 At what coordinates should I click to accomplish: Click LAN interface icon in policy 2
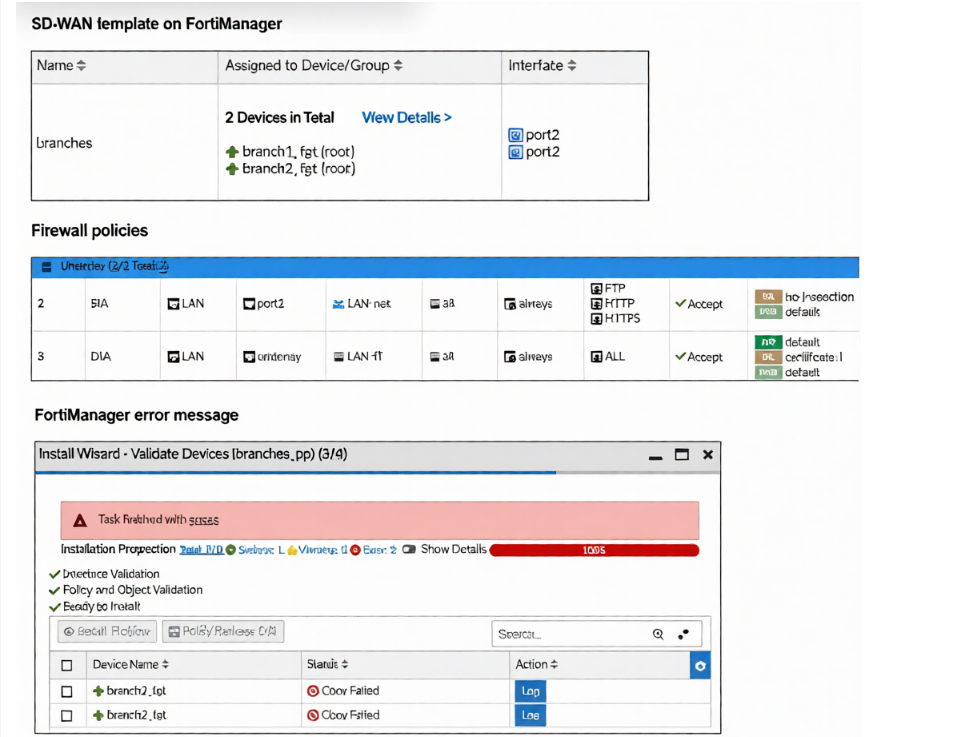[x=173, y=304]
